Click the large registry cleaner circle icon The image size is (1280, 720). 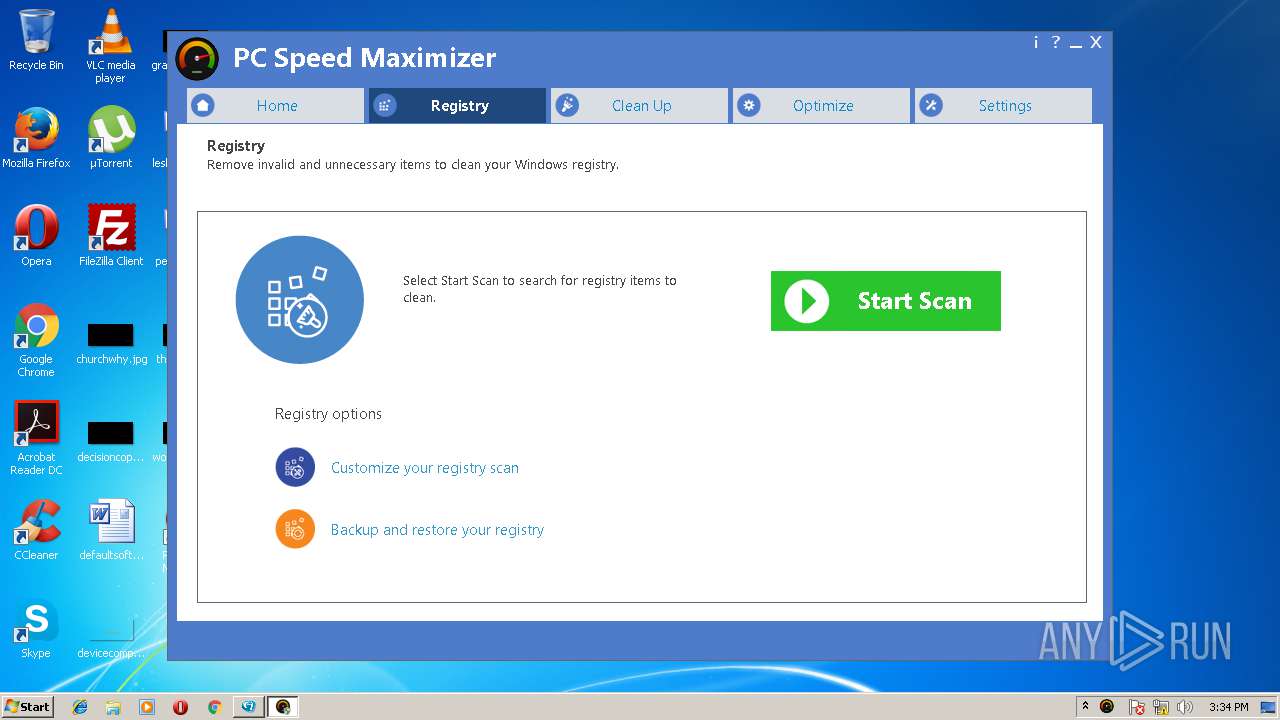300,300
